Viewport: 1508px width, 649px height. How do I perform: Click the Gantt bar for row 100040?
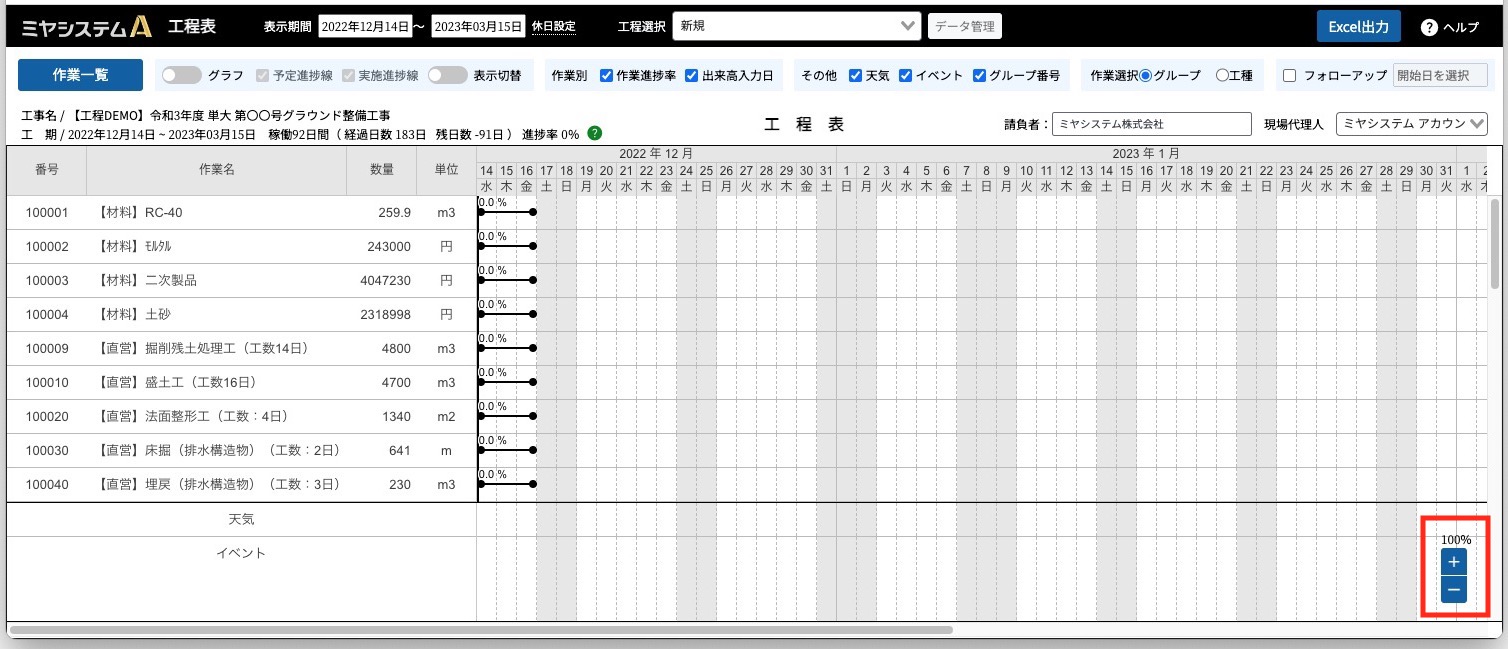[x=506, y=484]
